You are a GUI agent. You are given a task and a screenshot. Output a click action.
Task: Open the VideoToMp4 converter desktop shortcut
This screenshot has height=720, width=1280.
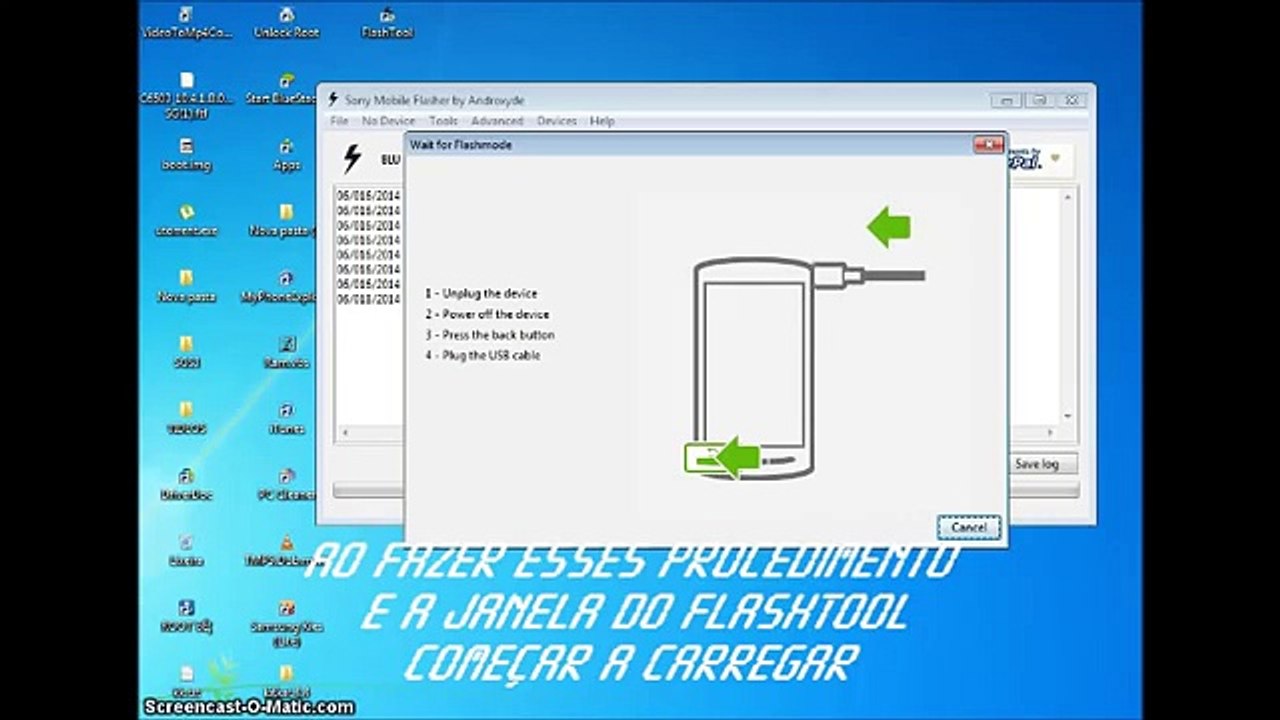click(x=187, y=22)
